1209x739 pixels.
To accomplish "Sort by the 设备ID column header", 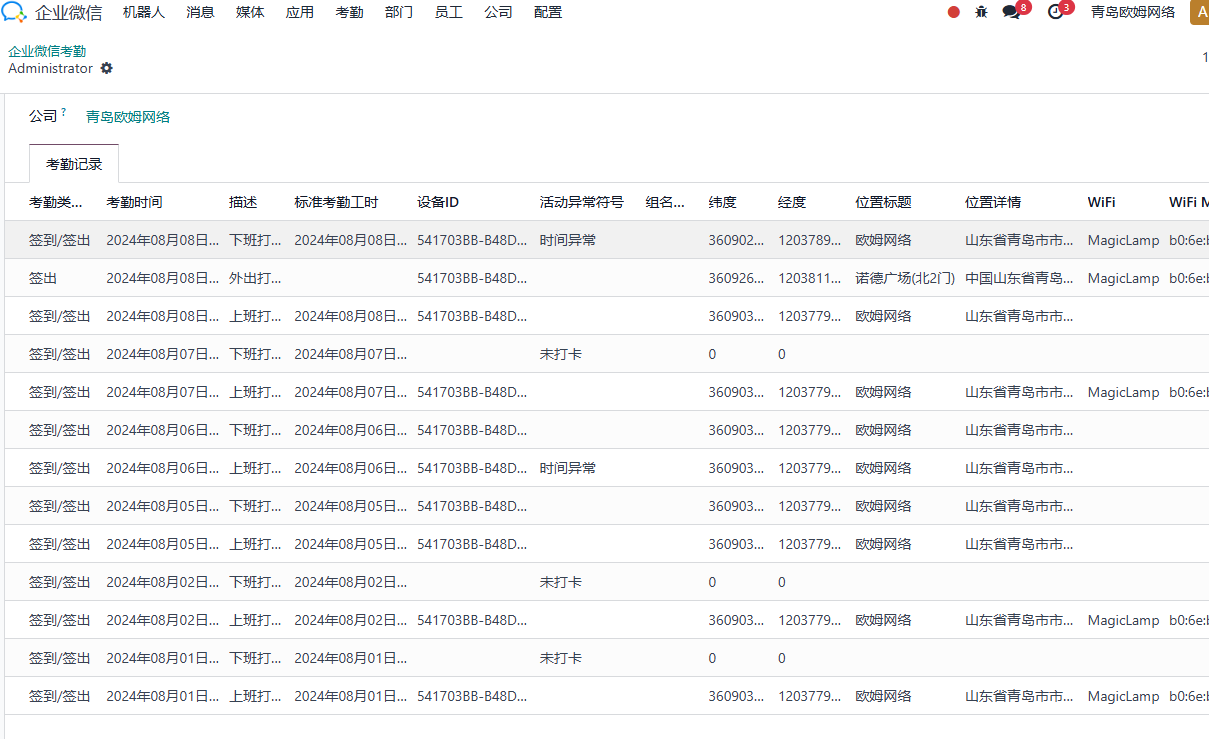I will [x=438, y=202].
